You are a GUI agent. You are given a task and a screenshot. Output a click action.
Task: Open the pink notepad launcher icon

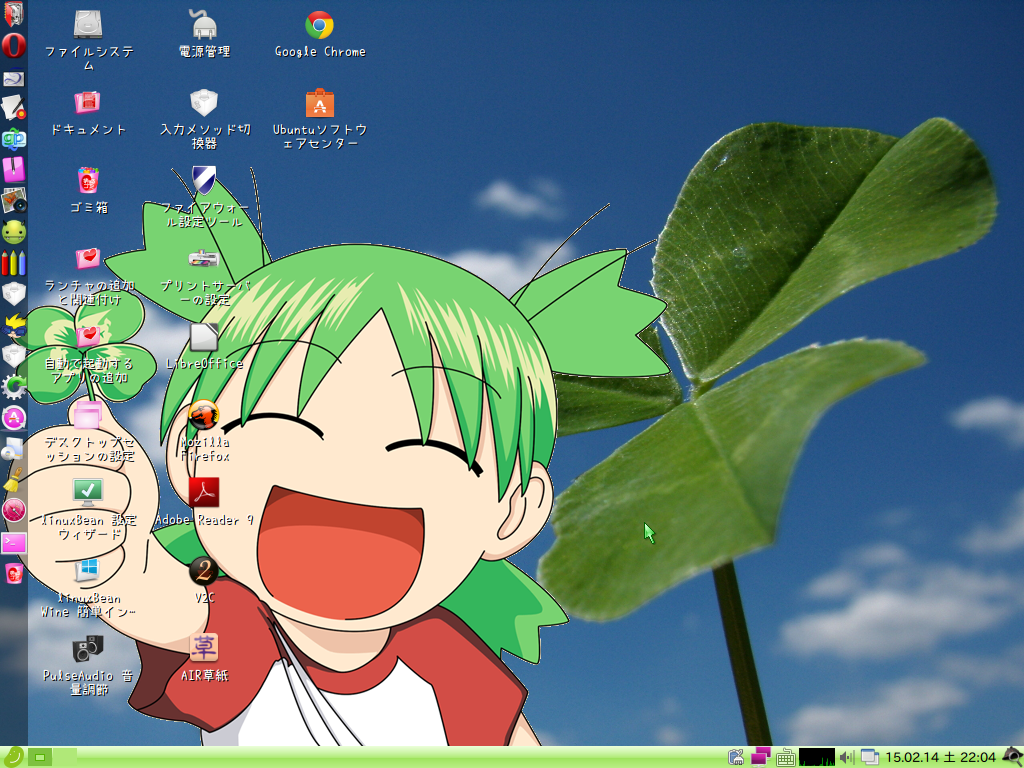coord(14,170)
